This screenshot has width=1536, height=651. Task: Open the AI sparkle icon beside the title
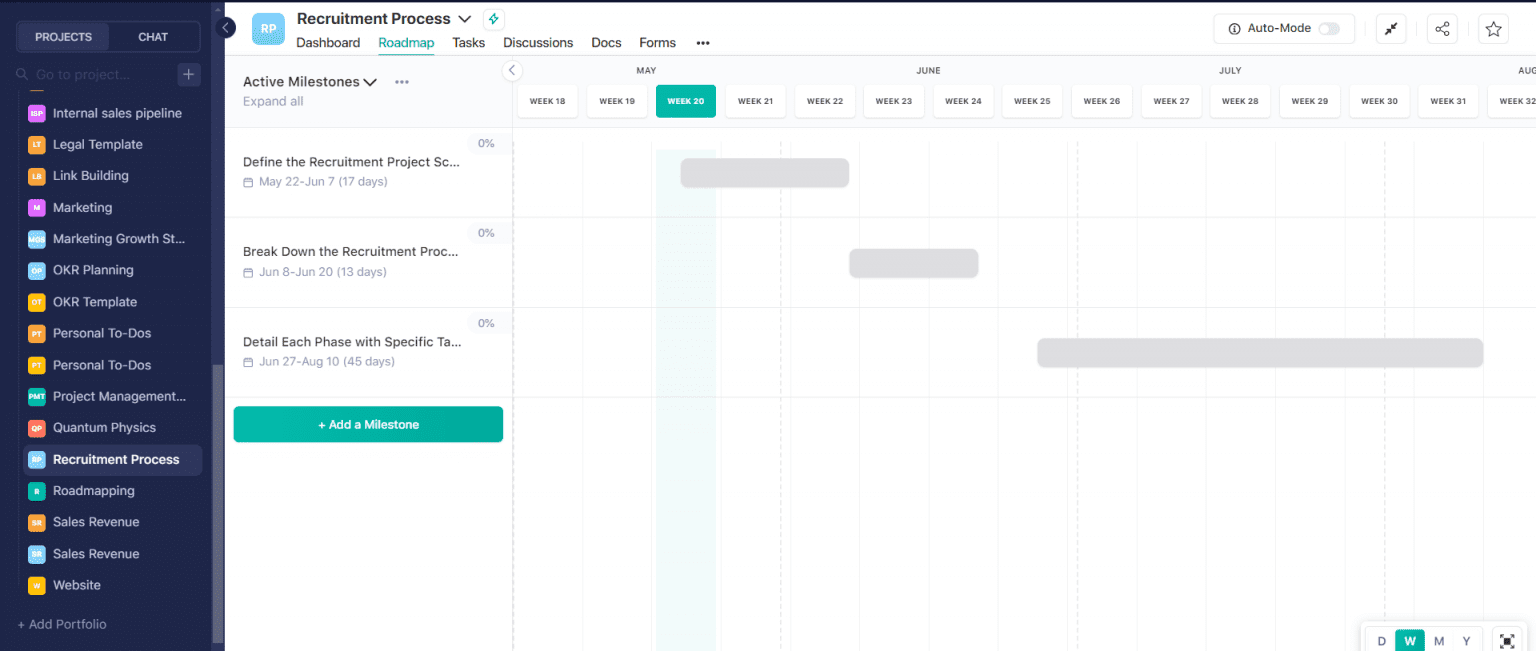pos(493,18)
